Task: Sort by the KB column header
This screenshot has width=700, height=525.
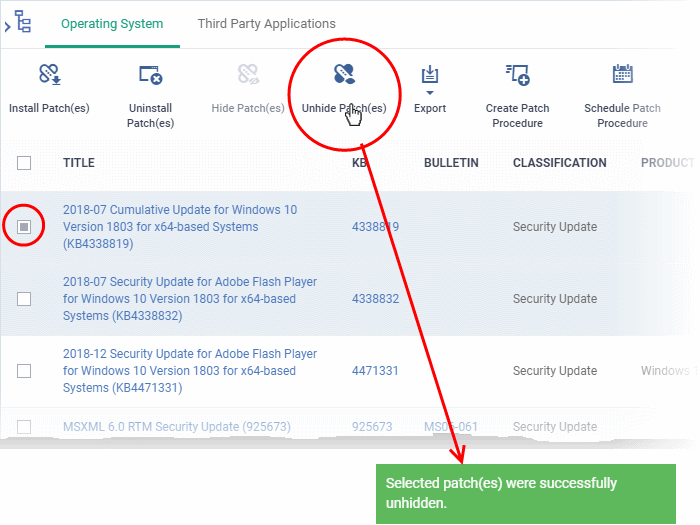Action: (359, 163)
